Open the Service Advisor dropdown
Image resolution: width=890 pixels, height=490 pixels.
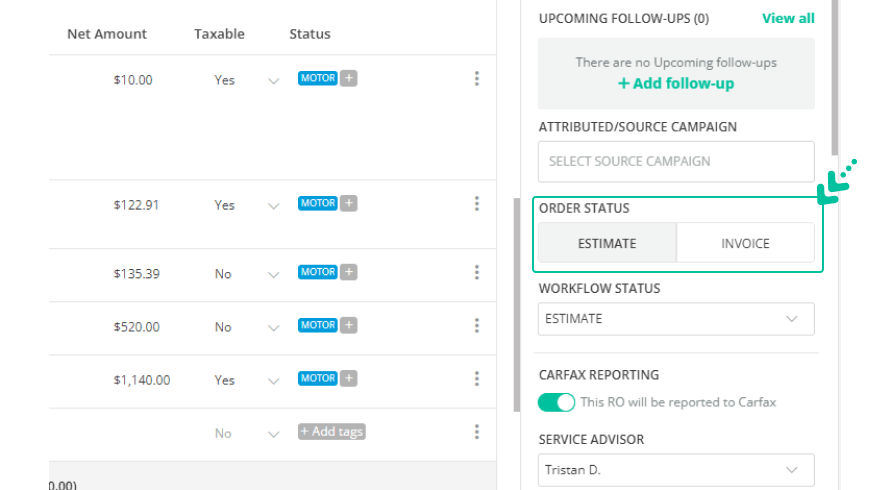point(676,469)
